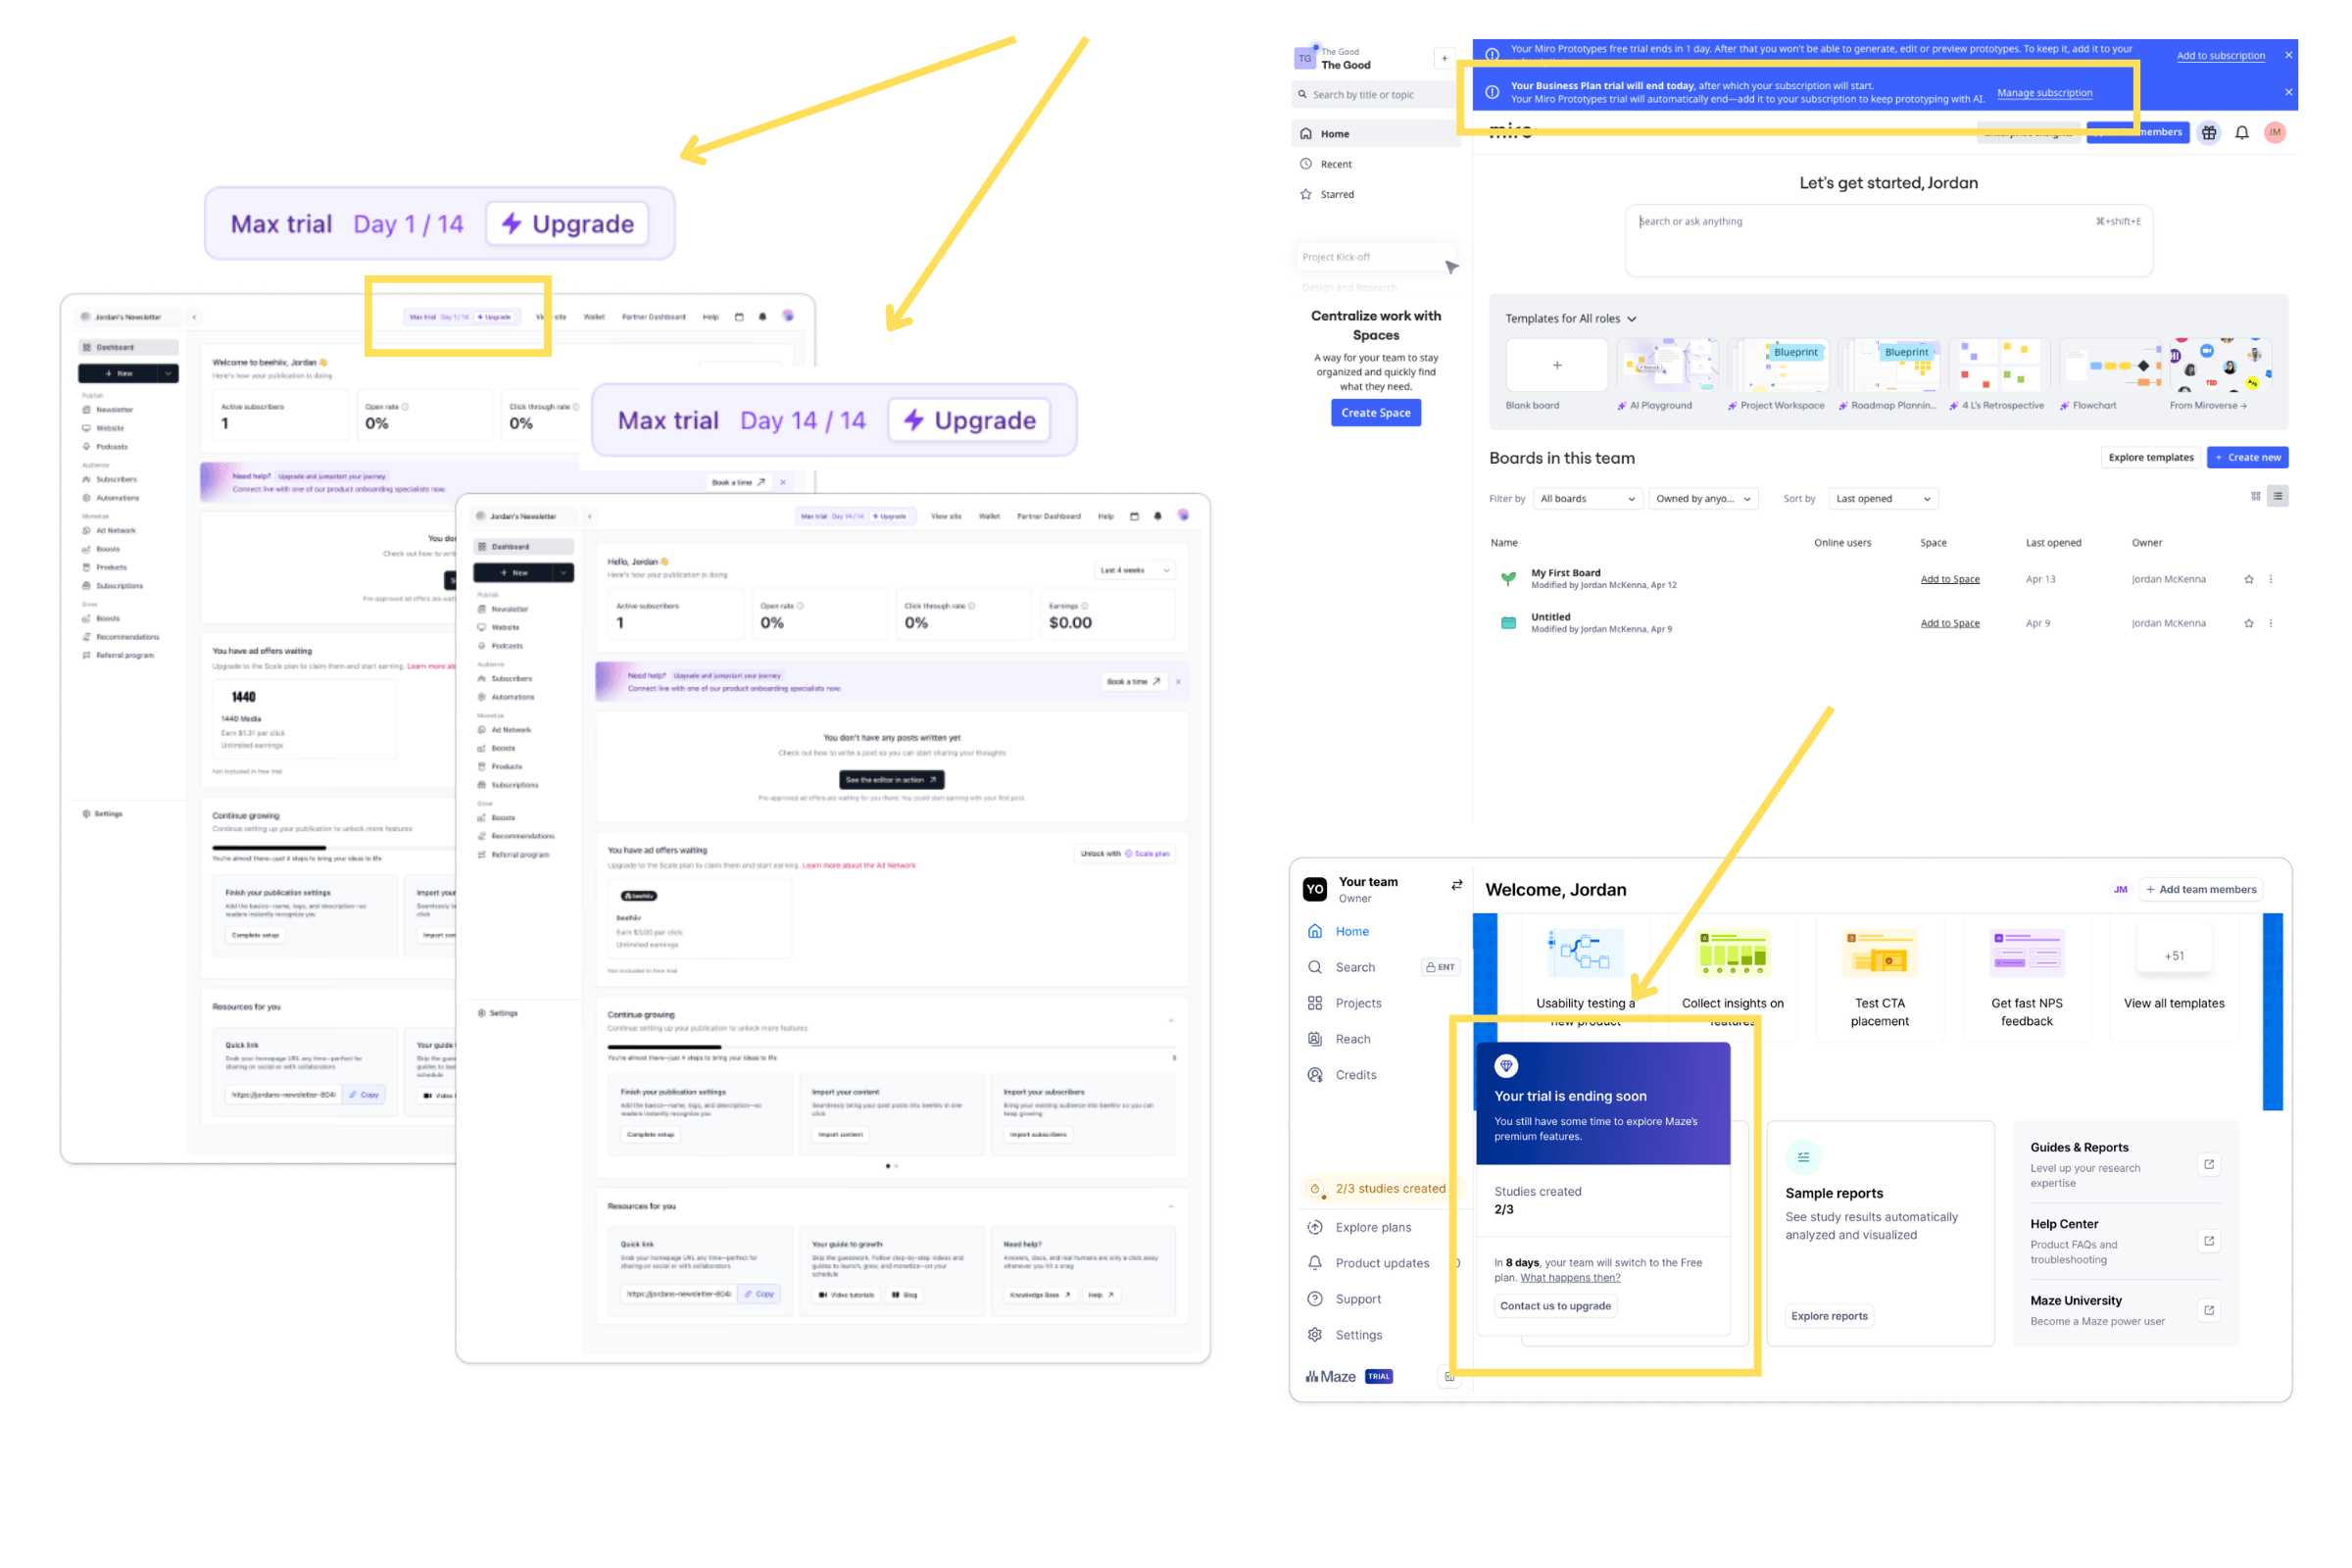Open Wallet in front beehiiv header
Viewport: 2352px width, 1568px height.
coord(989,516)
